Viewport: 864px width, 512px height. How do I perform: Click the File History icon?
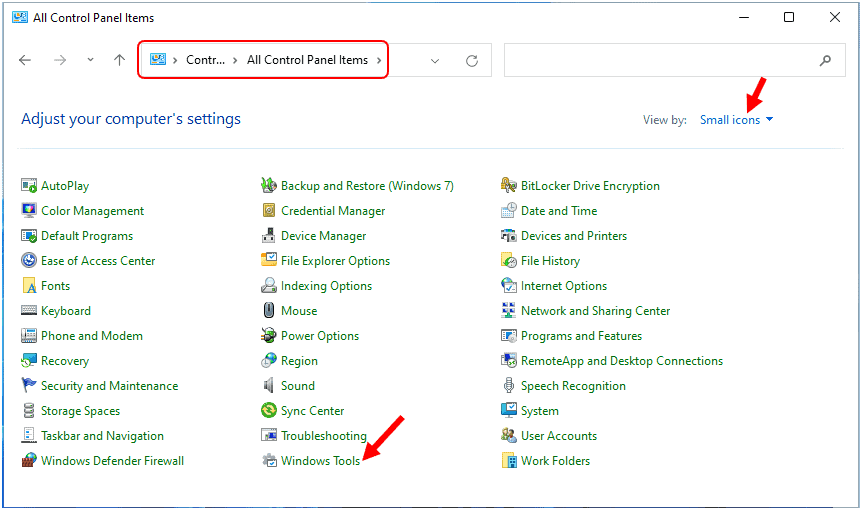pos(509,261)
